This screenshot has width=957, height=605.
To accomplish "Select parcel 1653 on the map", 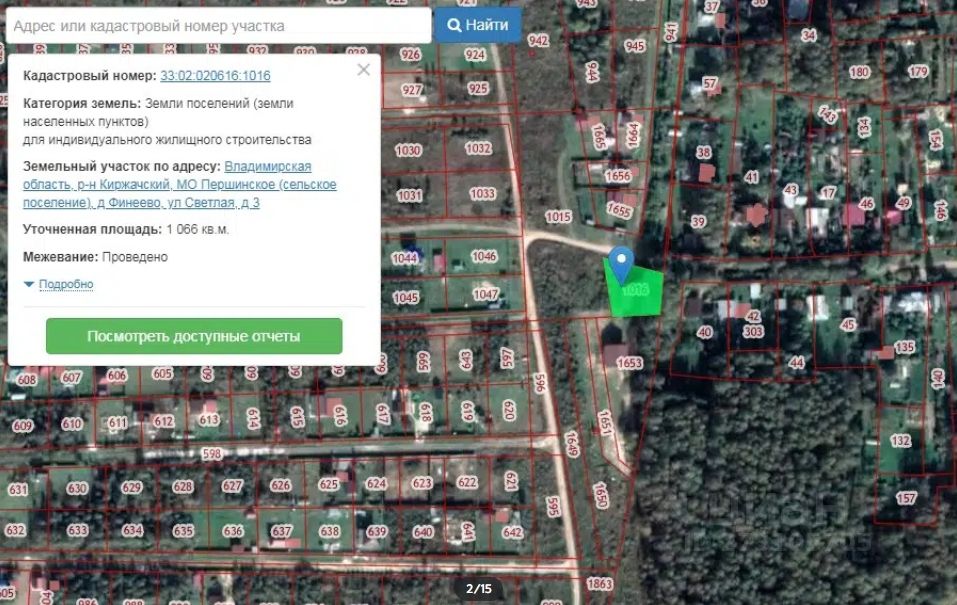I will (x=629, y=363).
